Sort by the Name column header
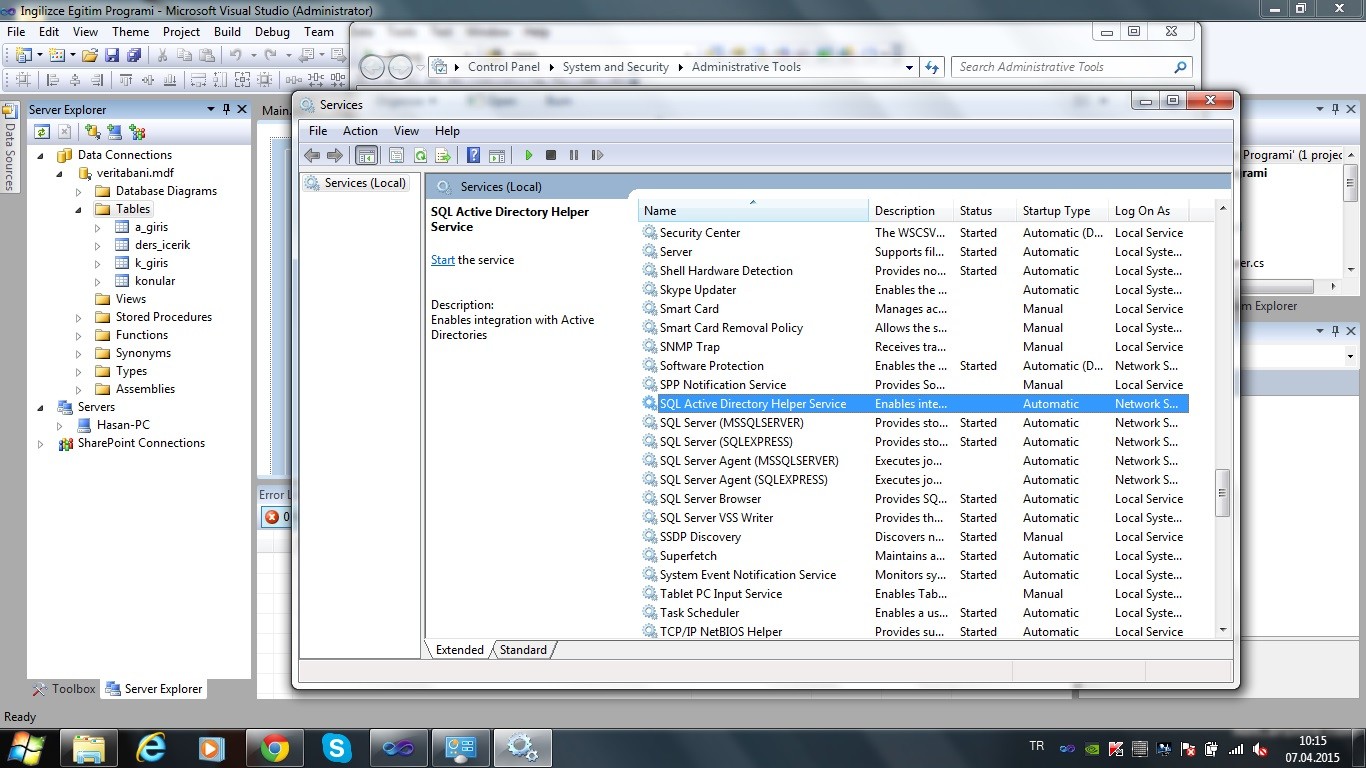The image size is (1366, 768). (753, 211)
